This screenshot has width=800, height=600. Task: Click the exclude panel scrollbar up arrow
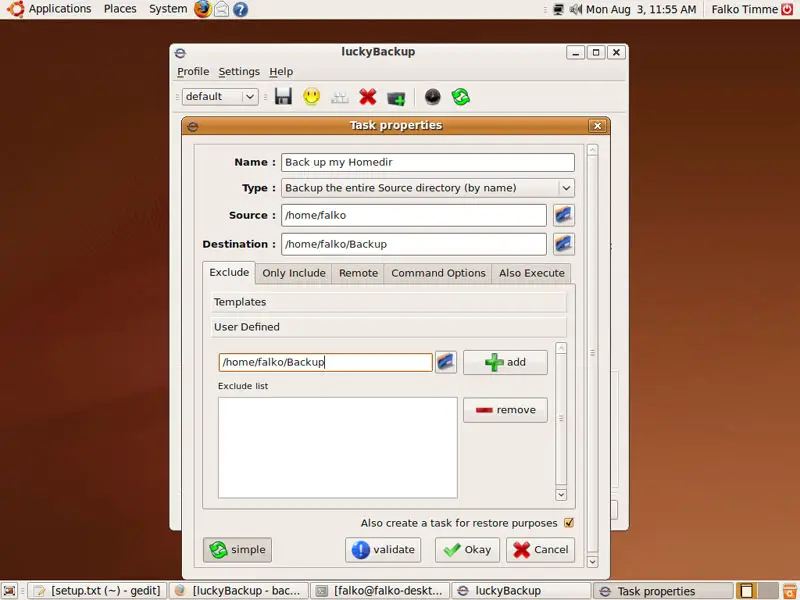tap(561, 348)
